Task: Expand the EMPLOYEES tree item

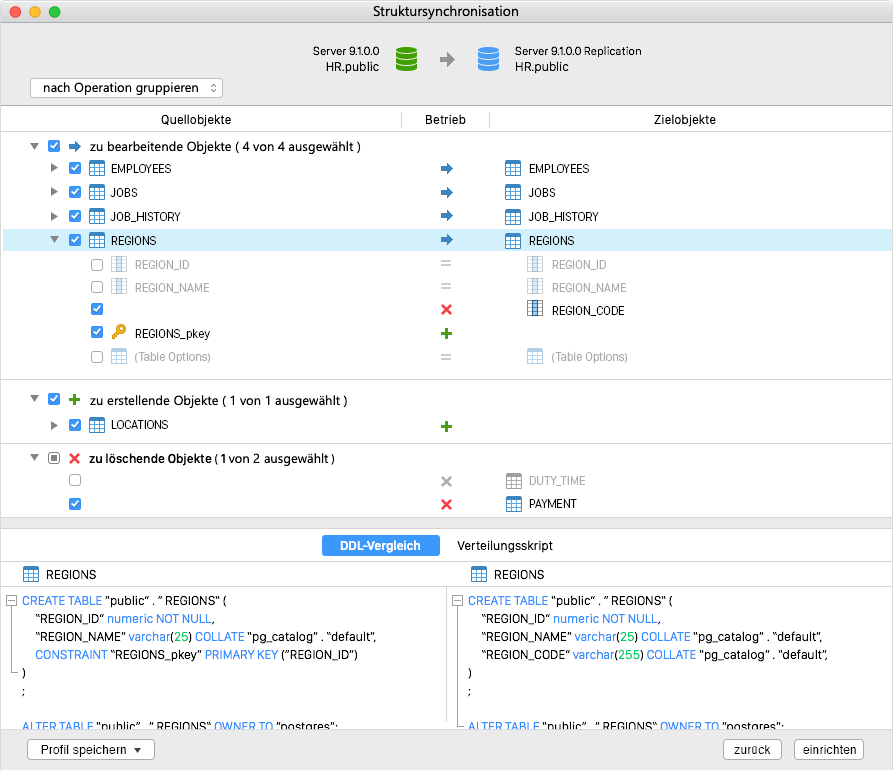Action: [55, 168]
